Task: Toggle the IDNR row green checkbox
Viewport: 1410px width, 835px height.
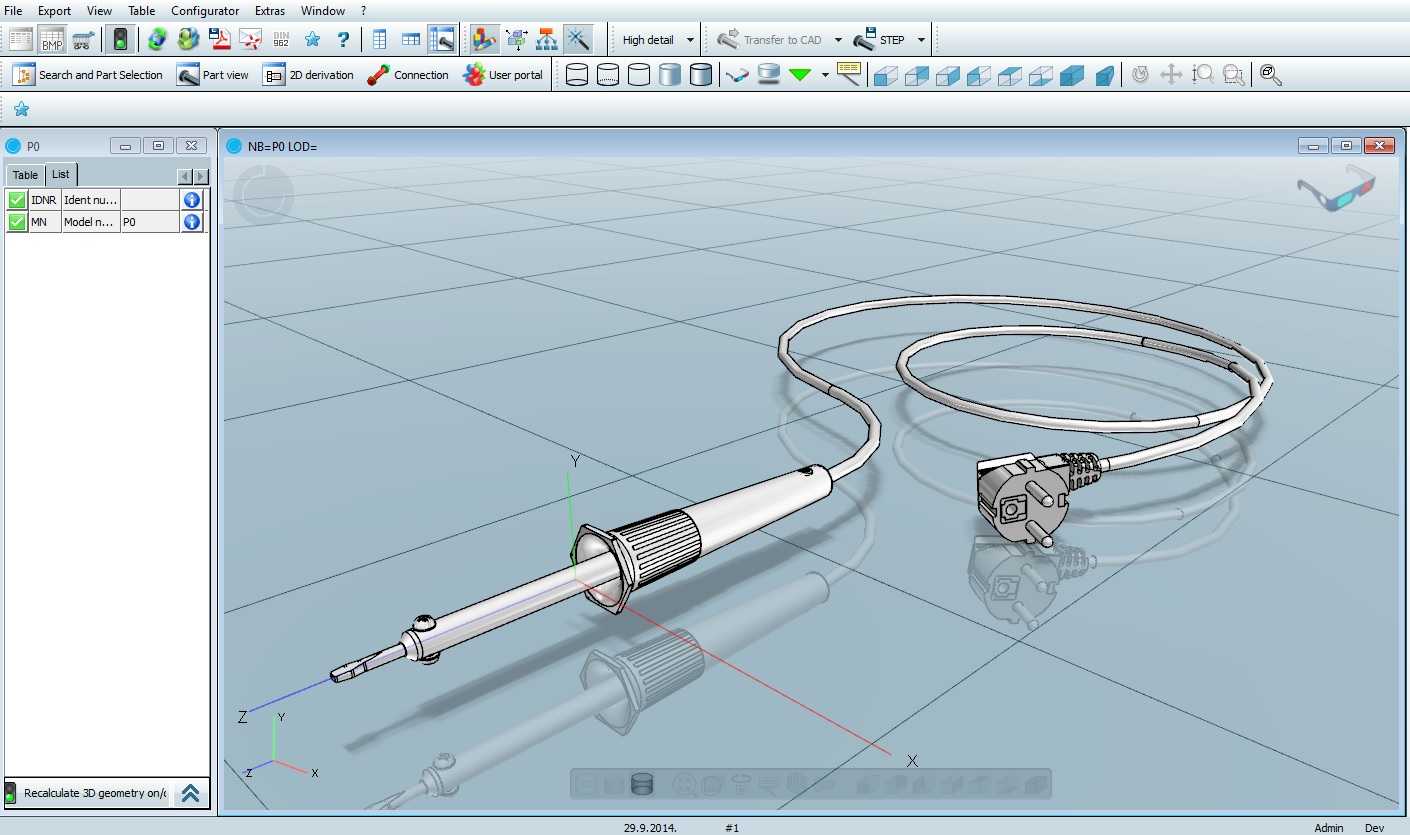Action: click(17, 200)
